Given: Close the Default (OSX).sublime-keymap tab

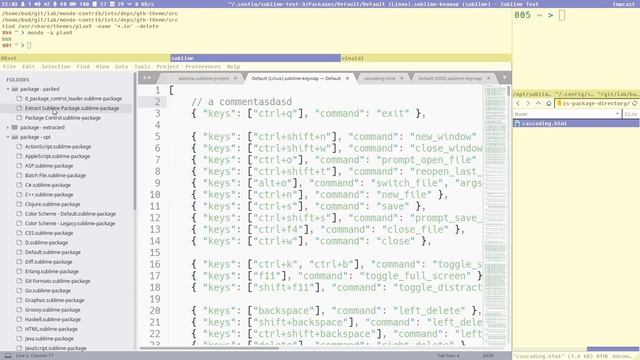Looking at the screenshot, I should click(489, 78).
